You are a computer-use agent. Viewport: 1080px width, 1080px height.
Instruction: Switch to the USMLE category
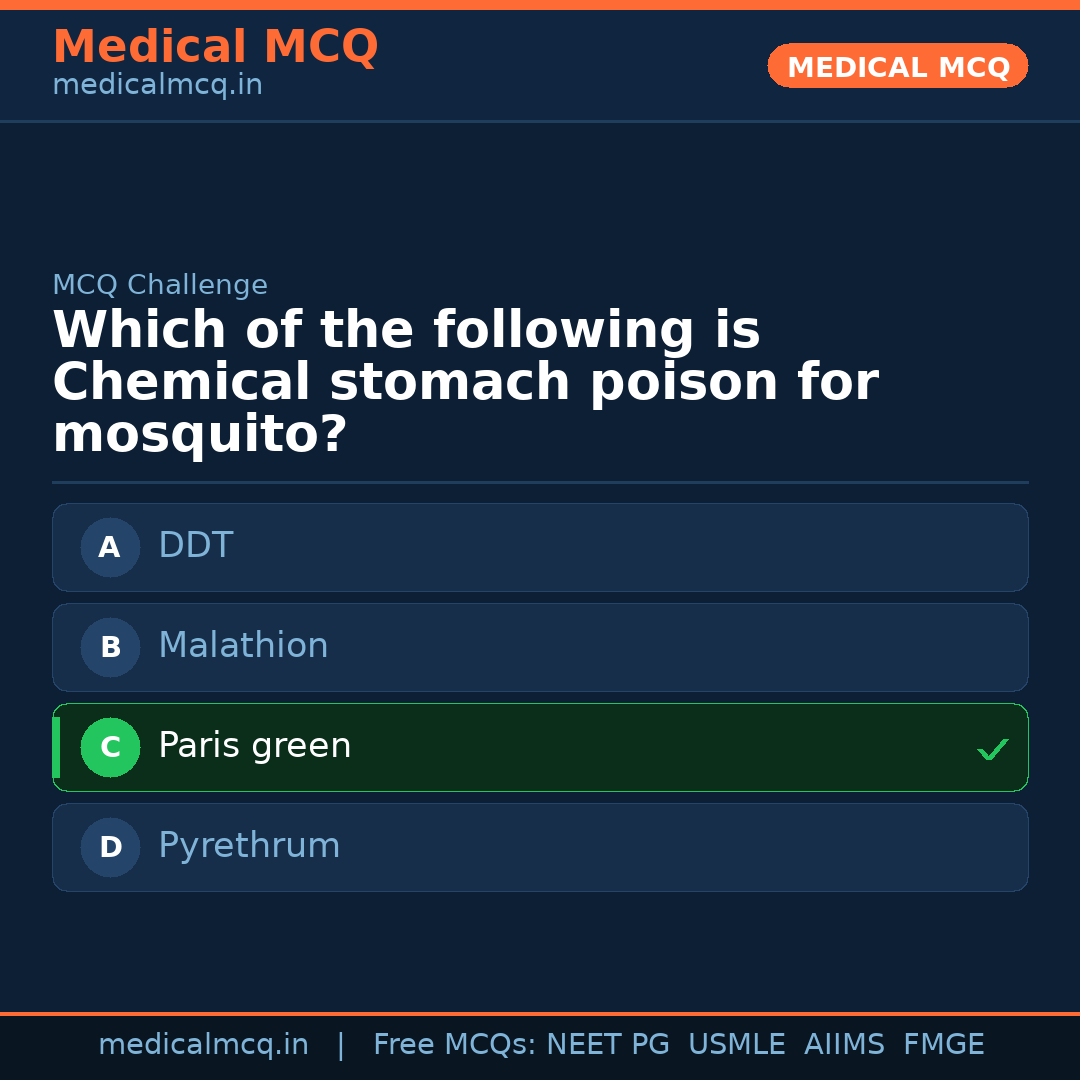point(737,1043)
